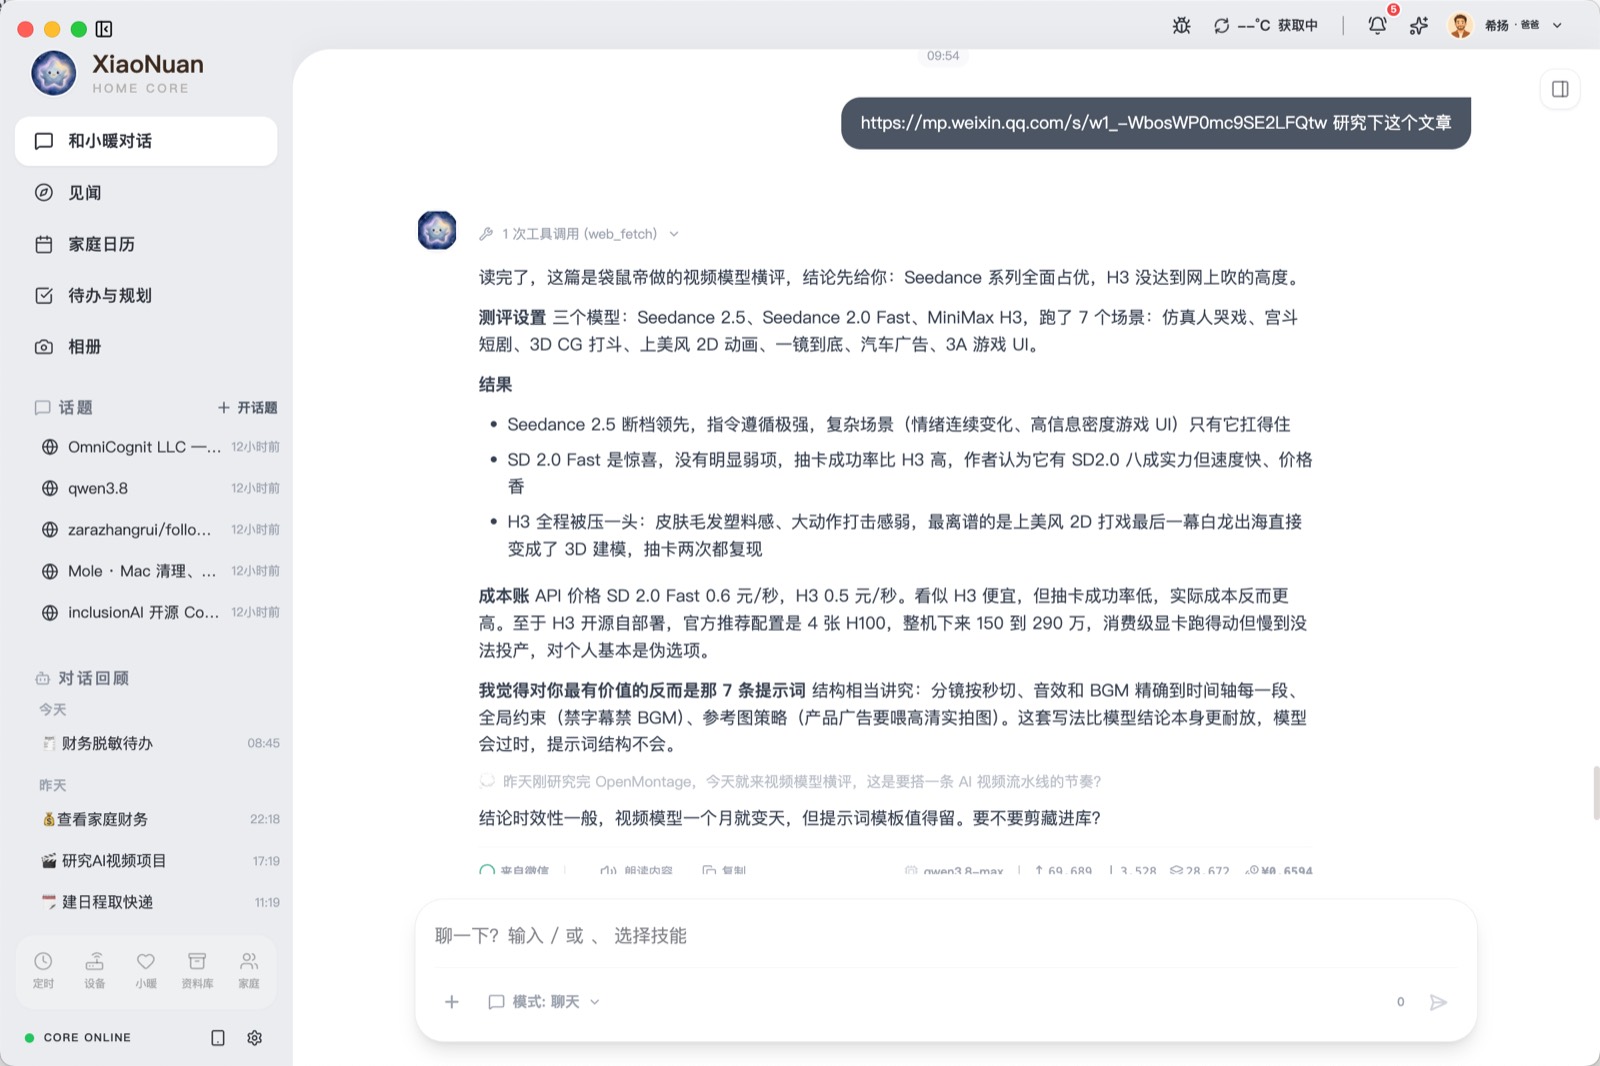Open 定时 timer icon in bottom dock
Viewport: 1600px width, 1066px height.
pos(43,969)
